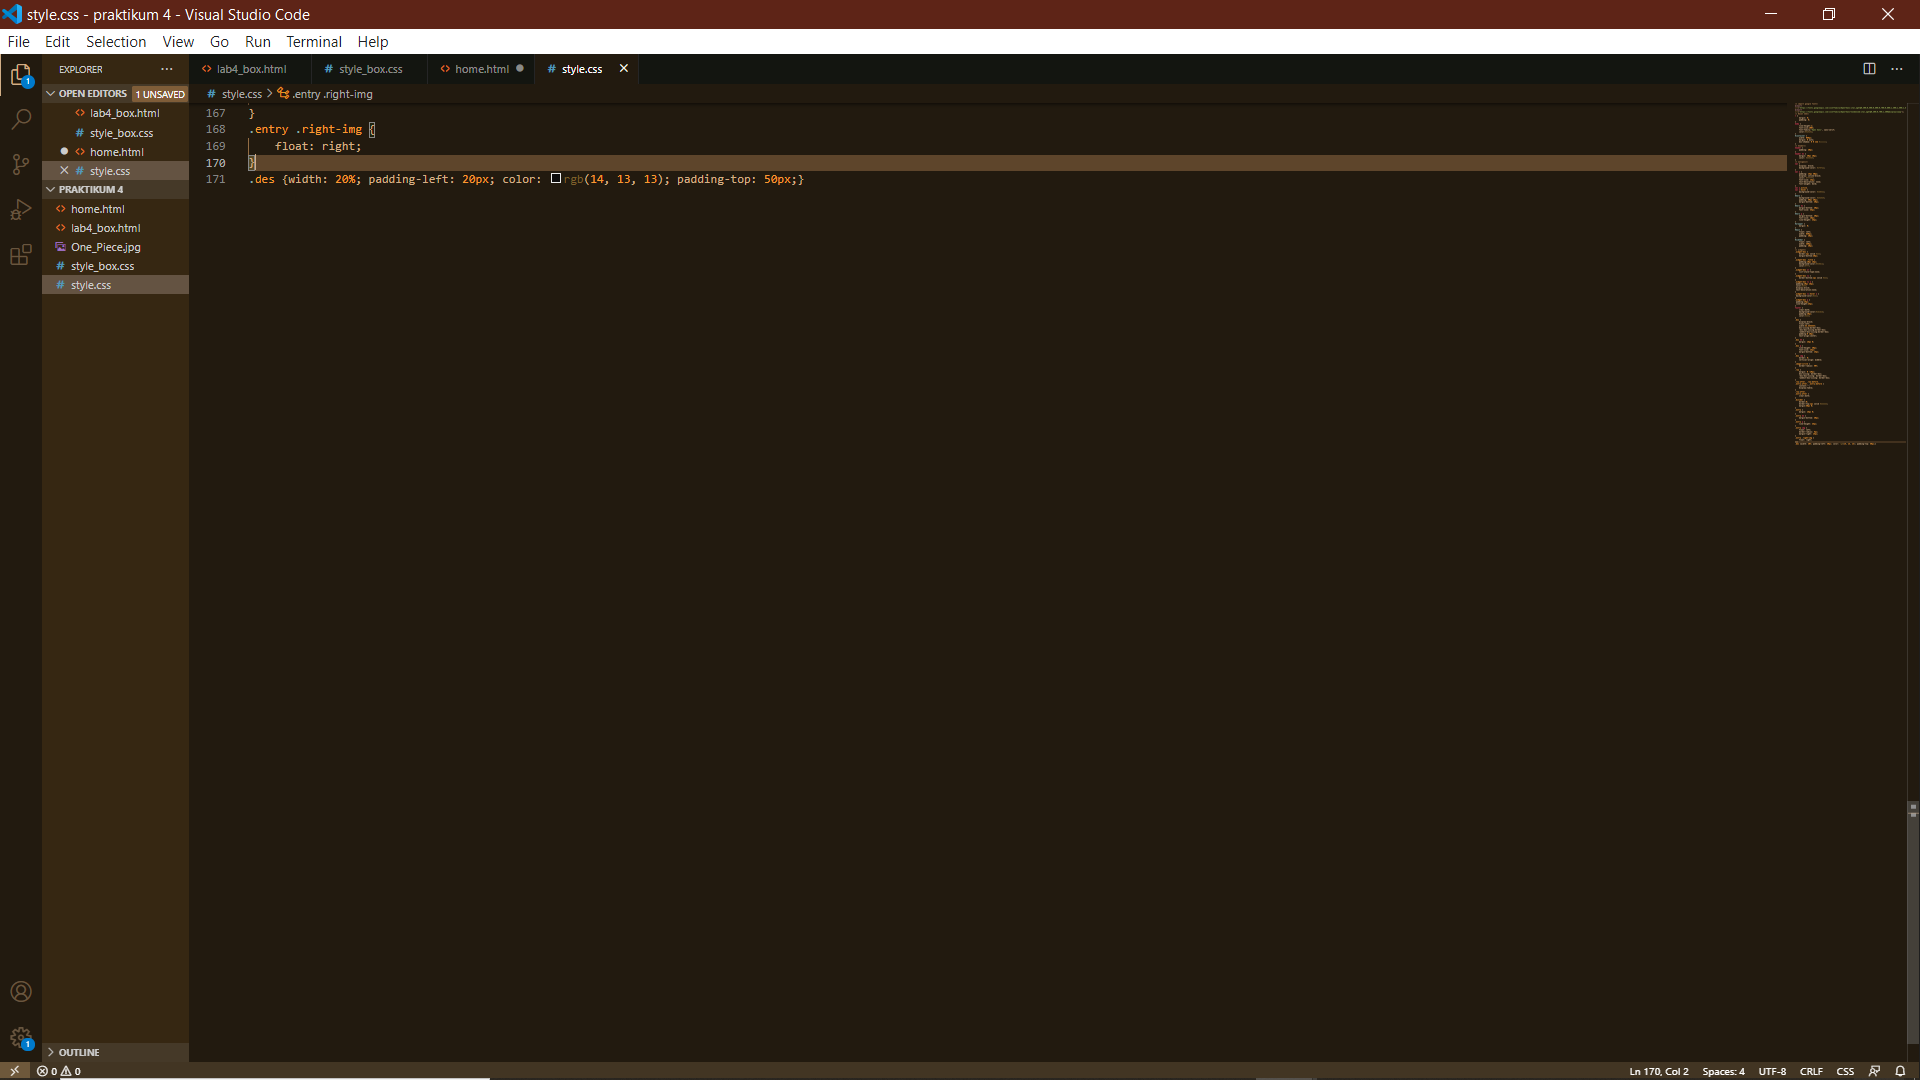Open Explorer views and more actions menu
The image size is (1920, 1080).
point(167,69)
